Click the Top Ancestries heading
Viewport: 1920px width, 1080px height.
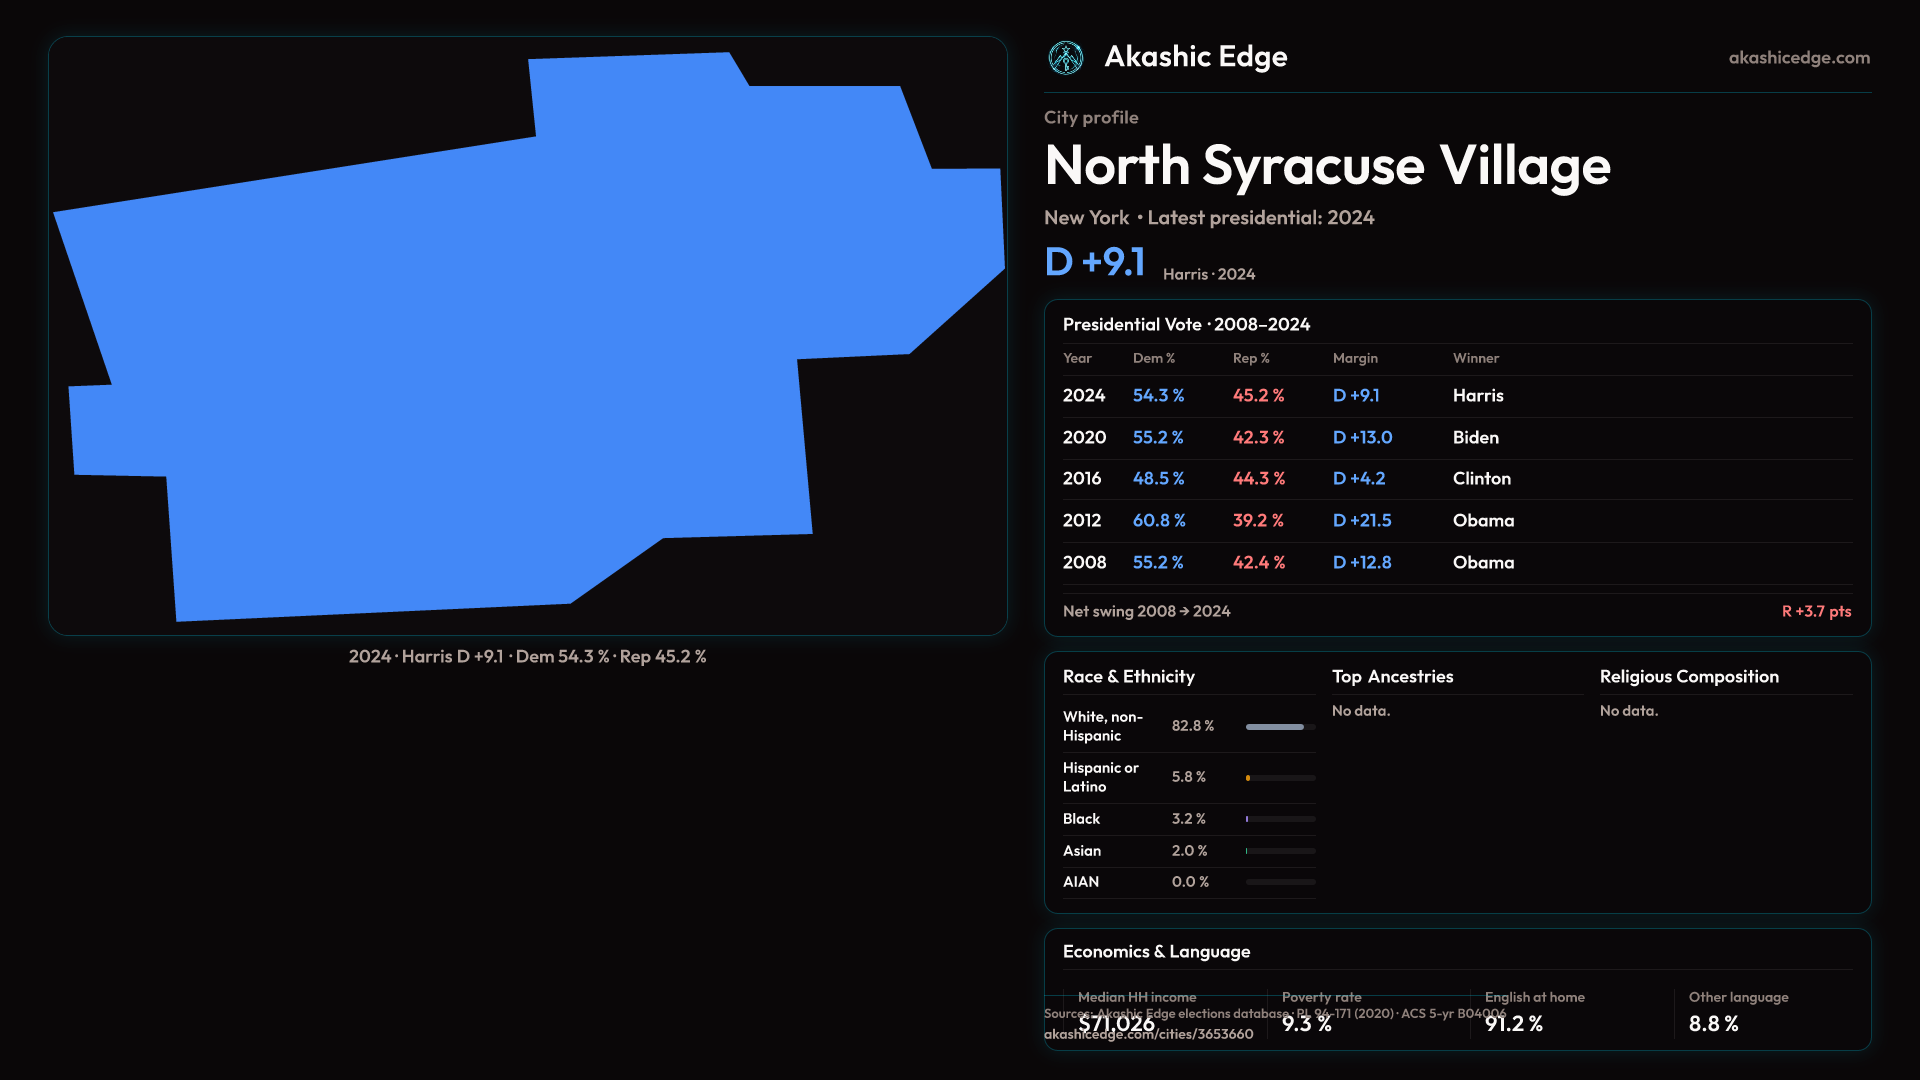(1392, 677)
